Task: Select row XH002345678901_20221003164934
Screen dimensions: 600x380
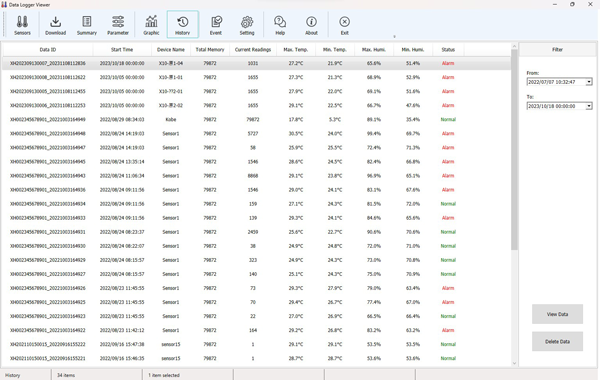Action: 256,204
